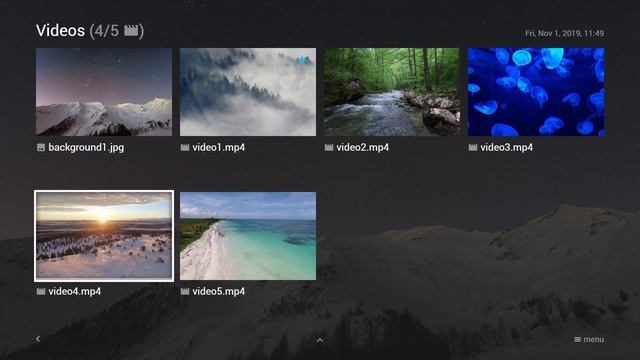Open the menu button
This screenshot has height=360, width=640.
(589, 340)
